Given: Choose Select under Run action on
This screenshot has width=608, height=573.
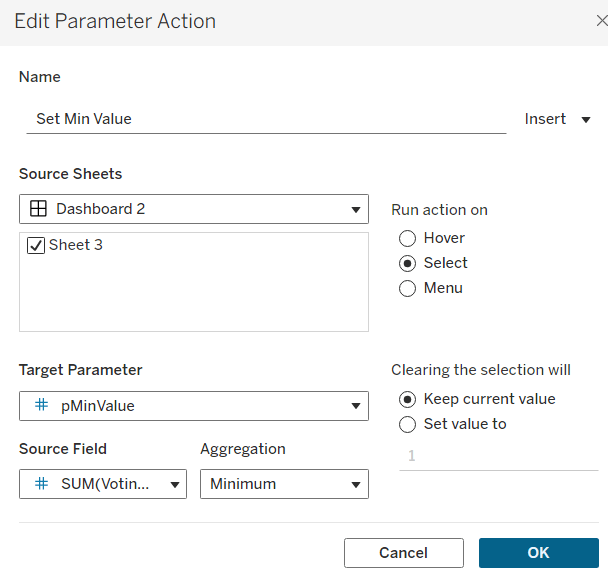Looking at the screenshot, I should click(x=407, y=263).
